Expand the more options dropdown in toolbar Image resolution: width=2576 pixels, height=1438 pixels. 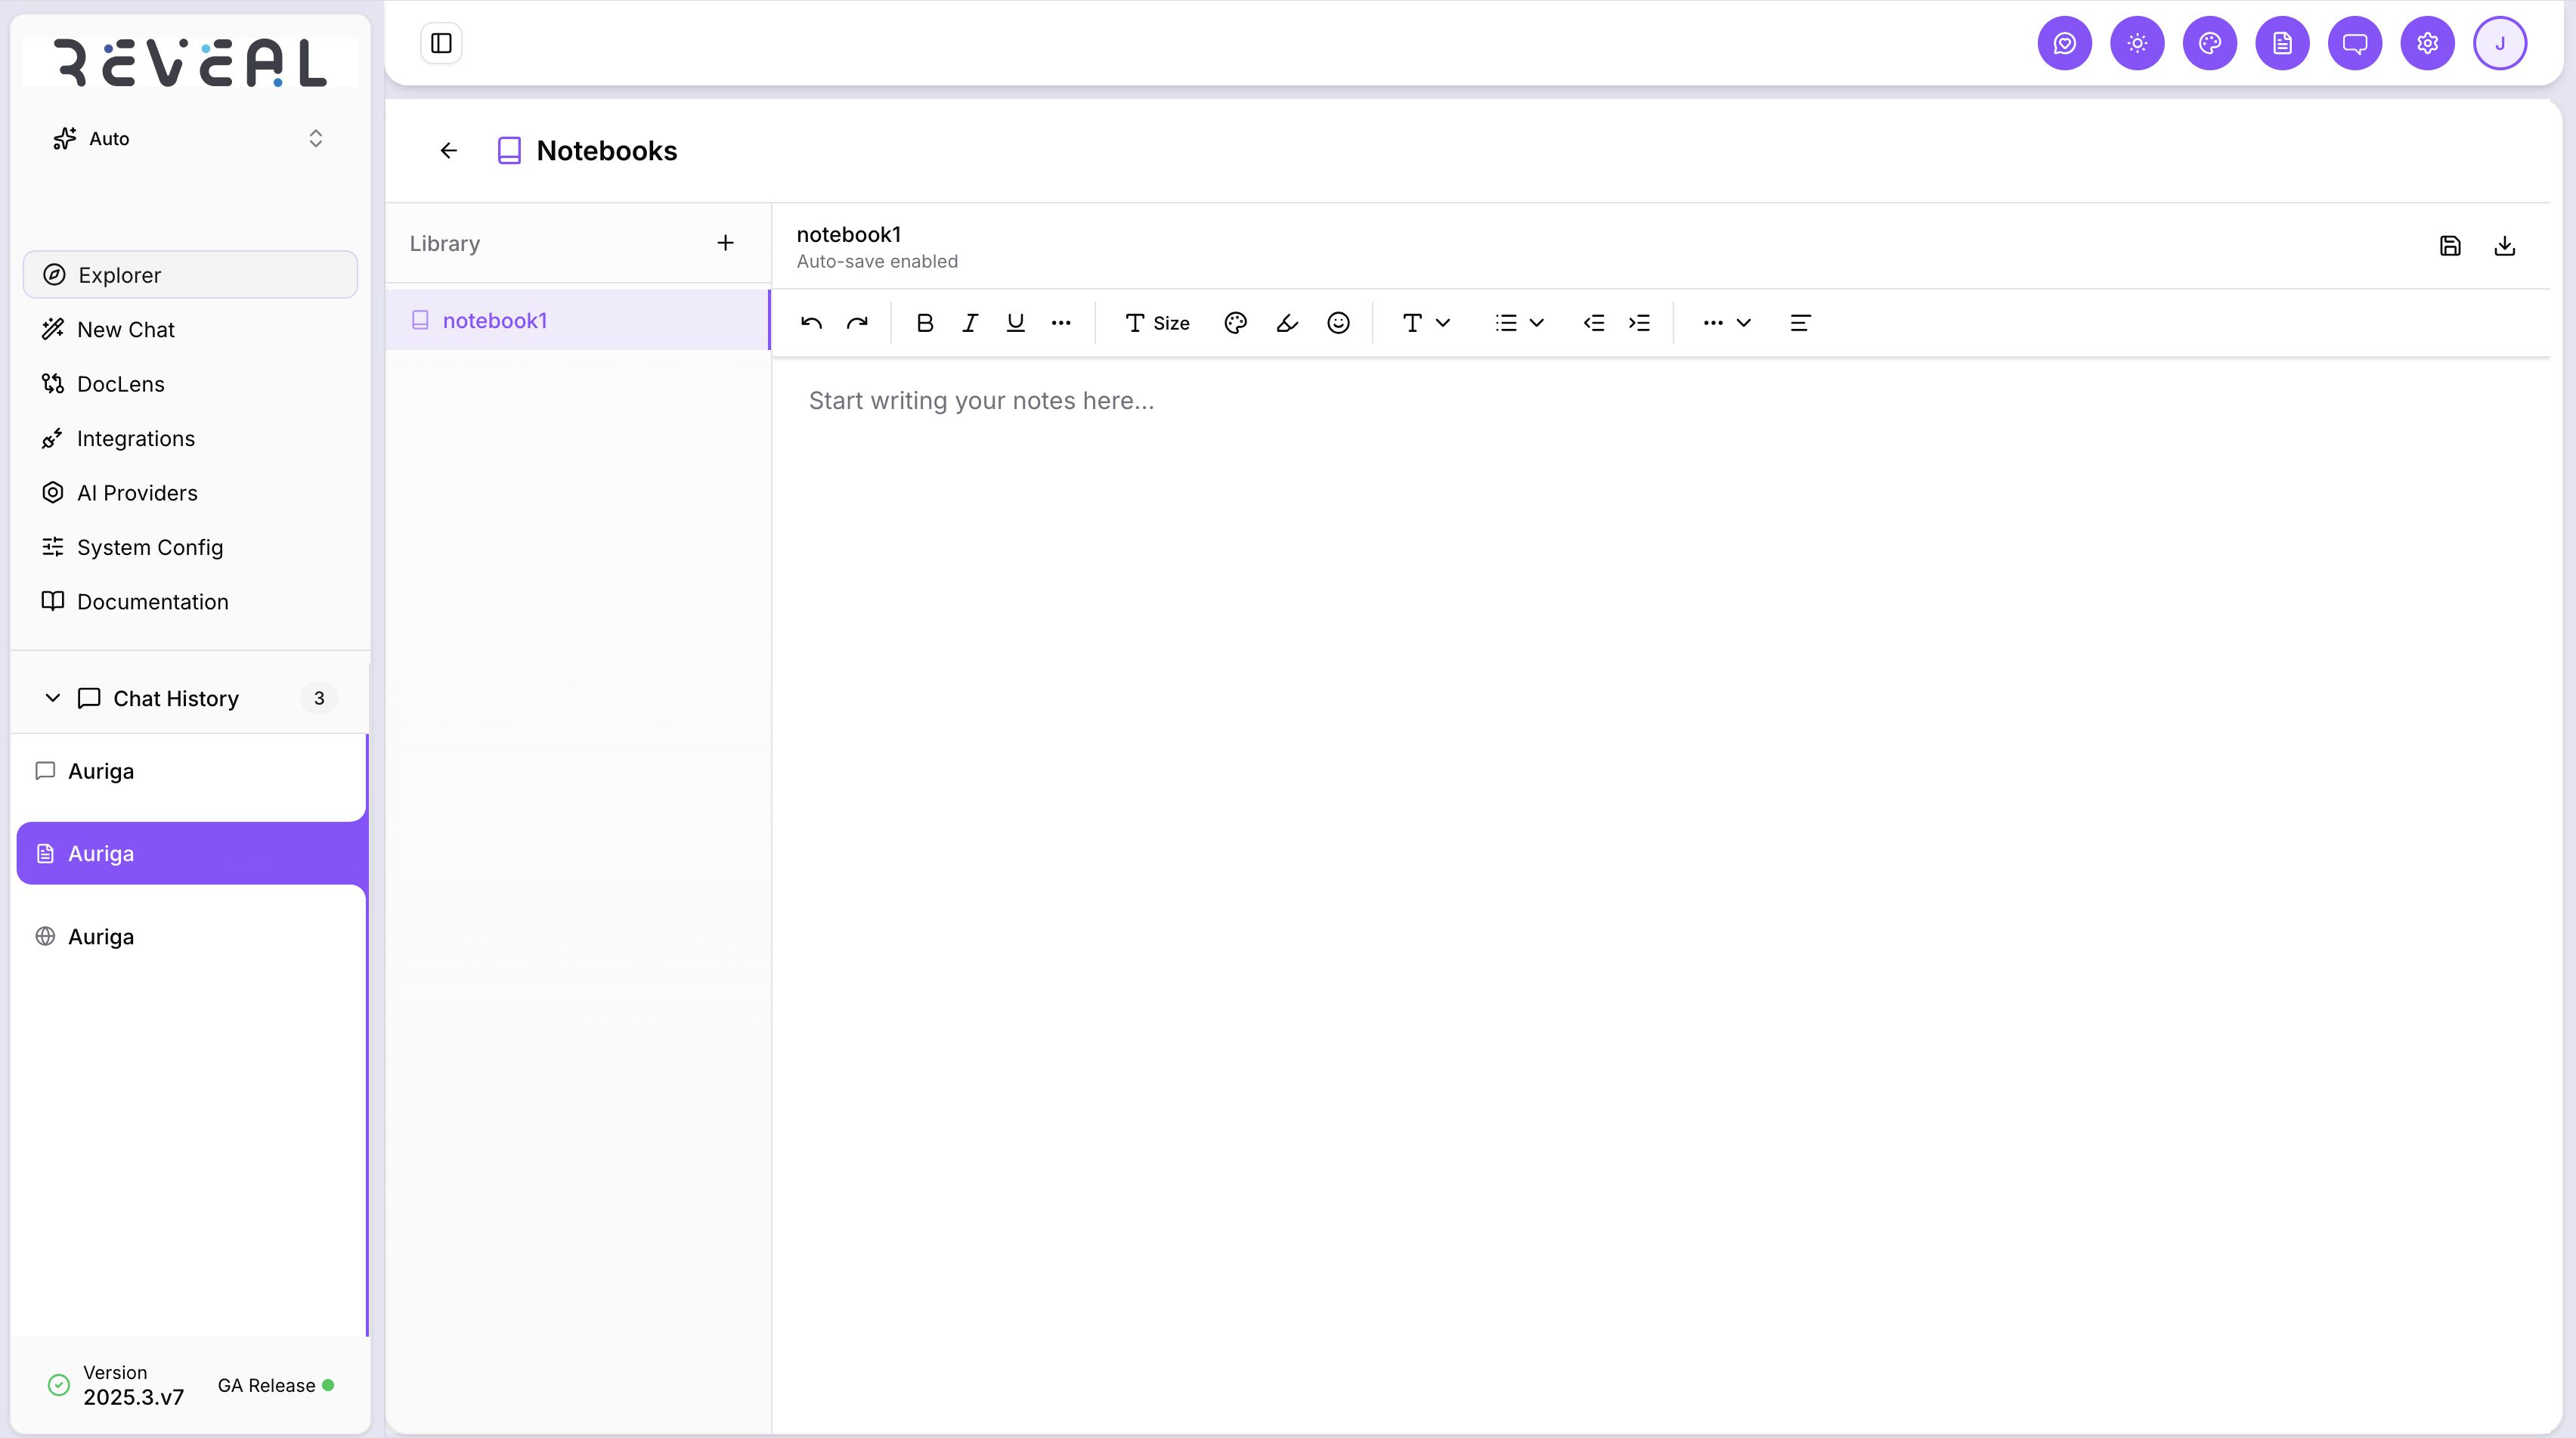[1727, 323]
